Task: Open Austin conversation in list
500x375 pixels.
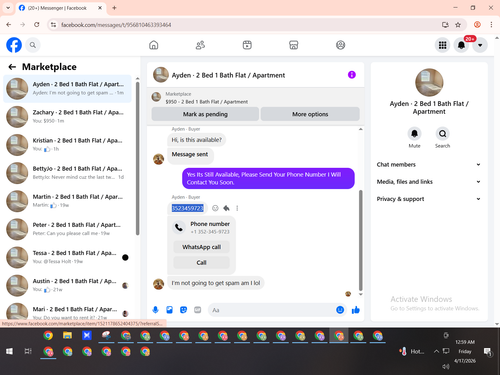Action: point(67,285)
